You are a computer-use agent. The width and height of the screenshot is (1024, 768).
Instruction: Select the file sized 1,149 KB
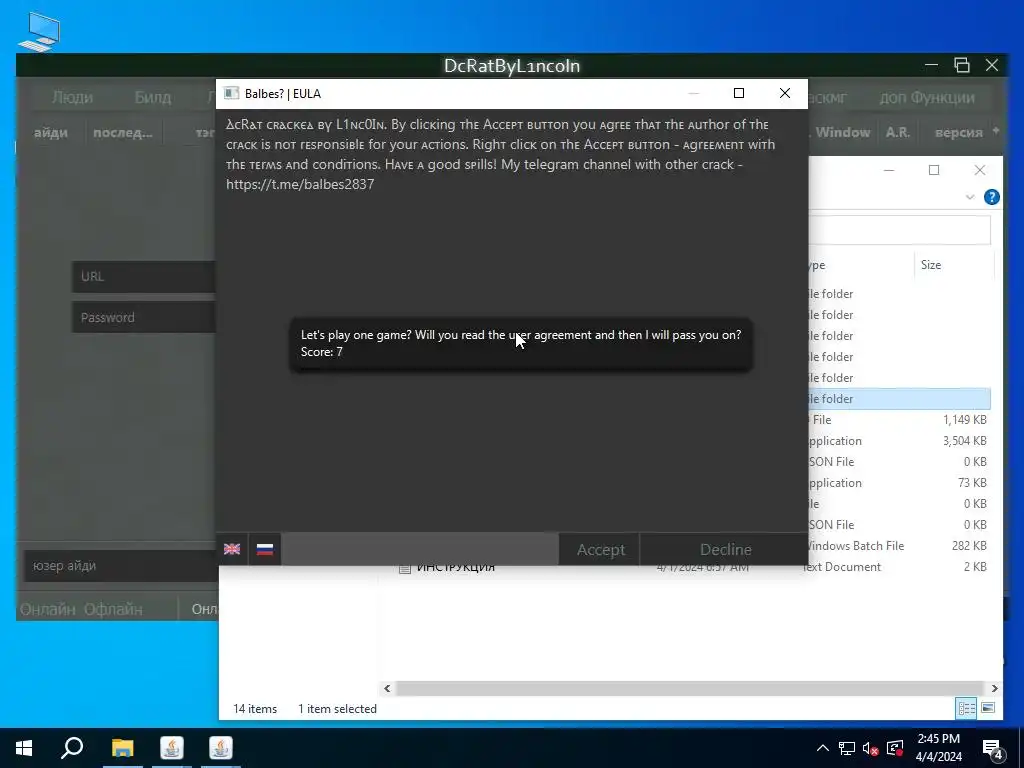pyautogui.click(x=899, y=419)
